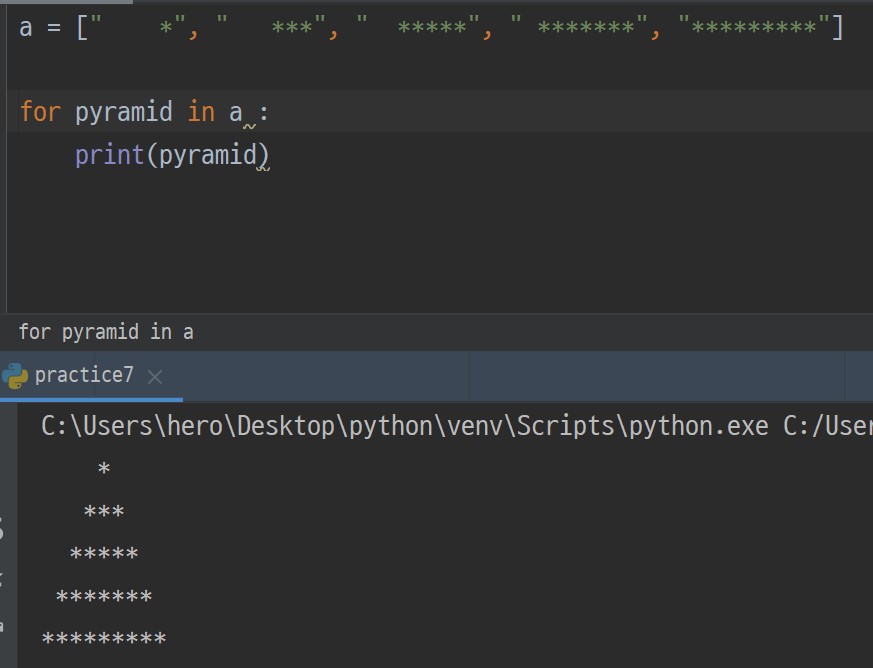The image size is (873, 668).
Task: Click the nine-asterisk output line in console
Action: (104, 639)
